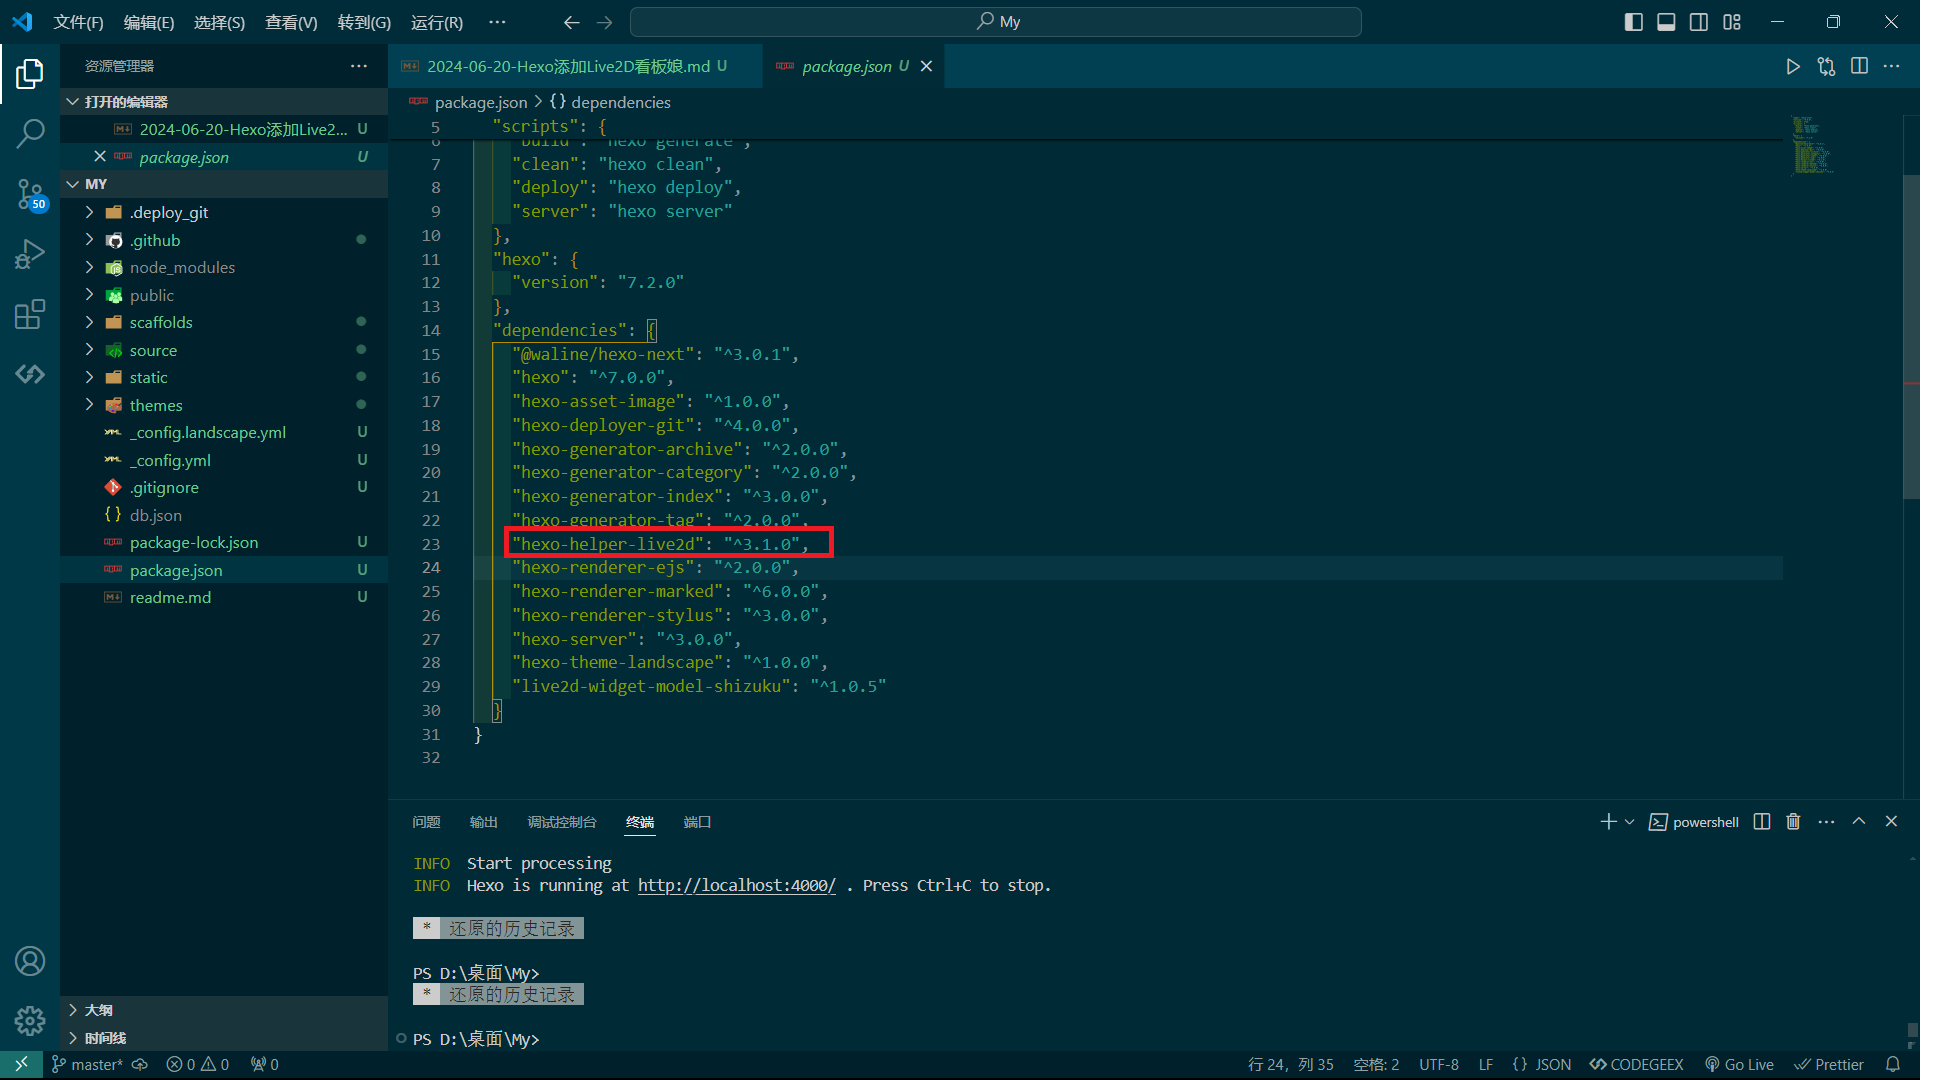Toggle Prettier formatter status item

[1829, 1064]
